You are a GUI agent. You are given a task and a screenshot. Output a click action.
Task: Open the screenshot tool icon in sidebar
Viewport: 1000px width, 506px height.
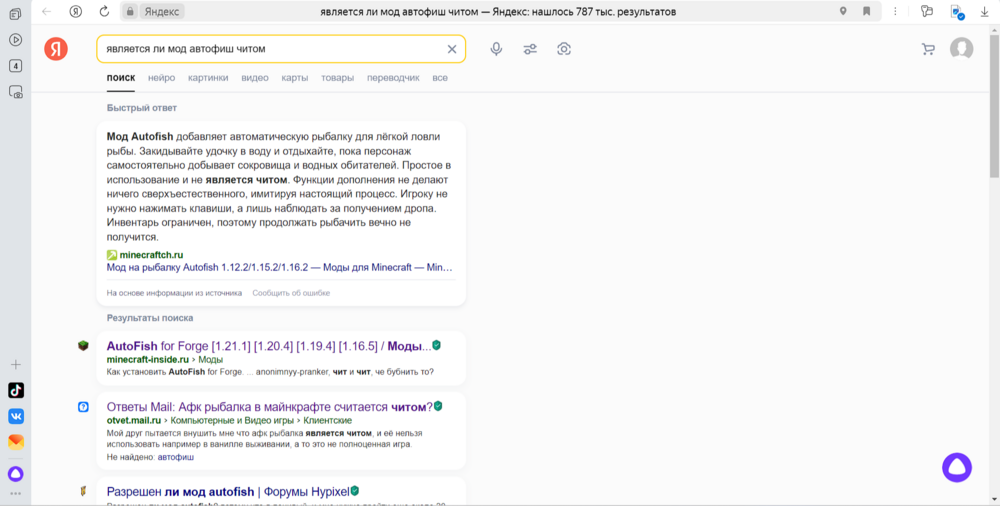tap(15, 92)
